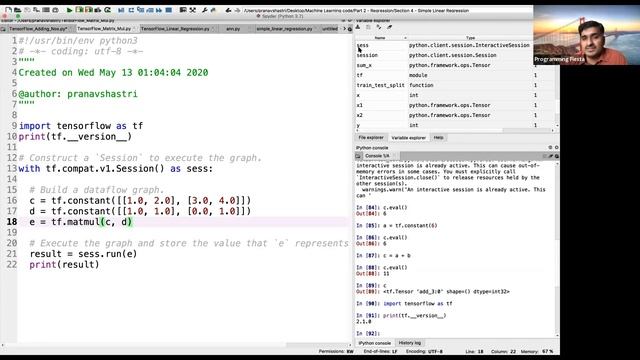Switch to the IPython console bottom tab
The height and width of the screenshot is (360, 640).
(x=375, y=343)
